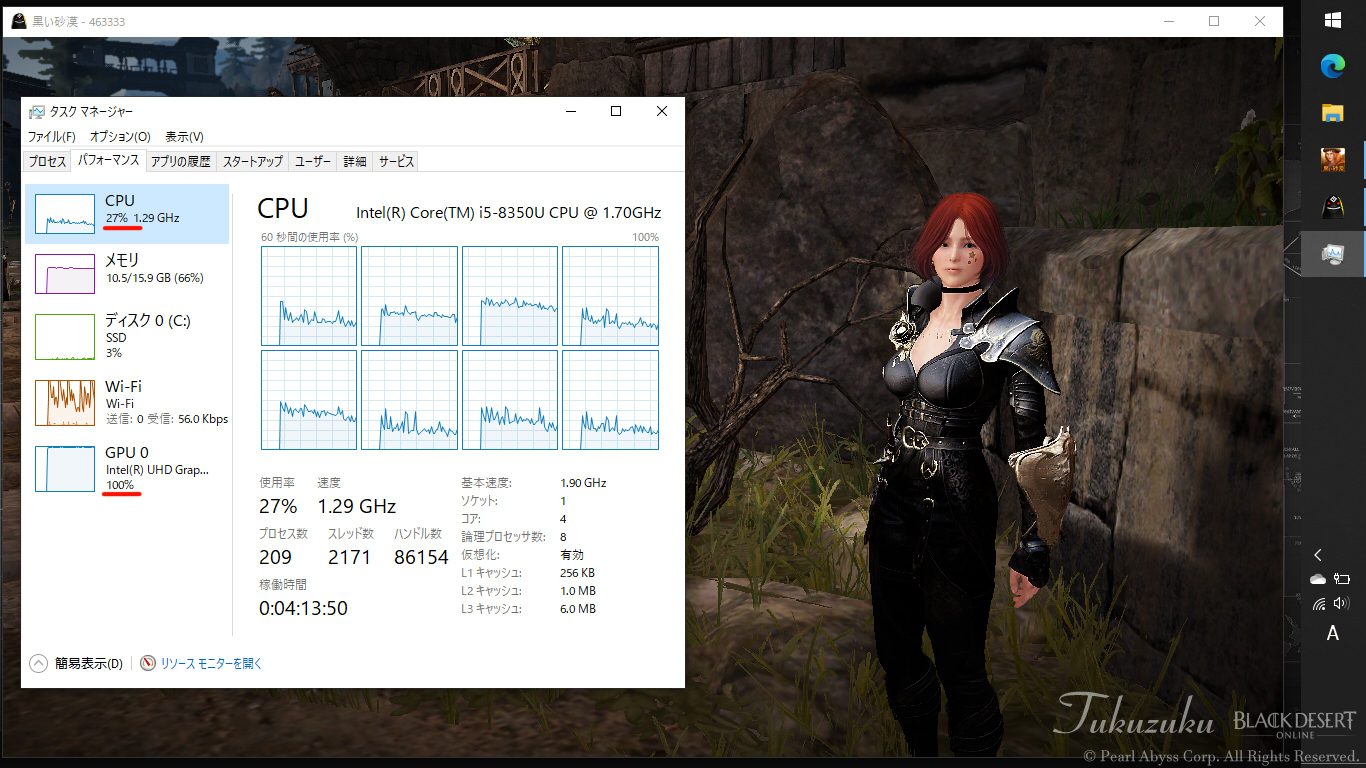Click the Task Manager taskbar icon

pyautogui.click(x=1332, y=254)
